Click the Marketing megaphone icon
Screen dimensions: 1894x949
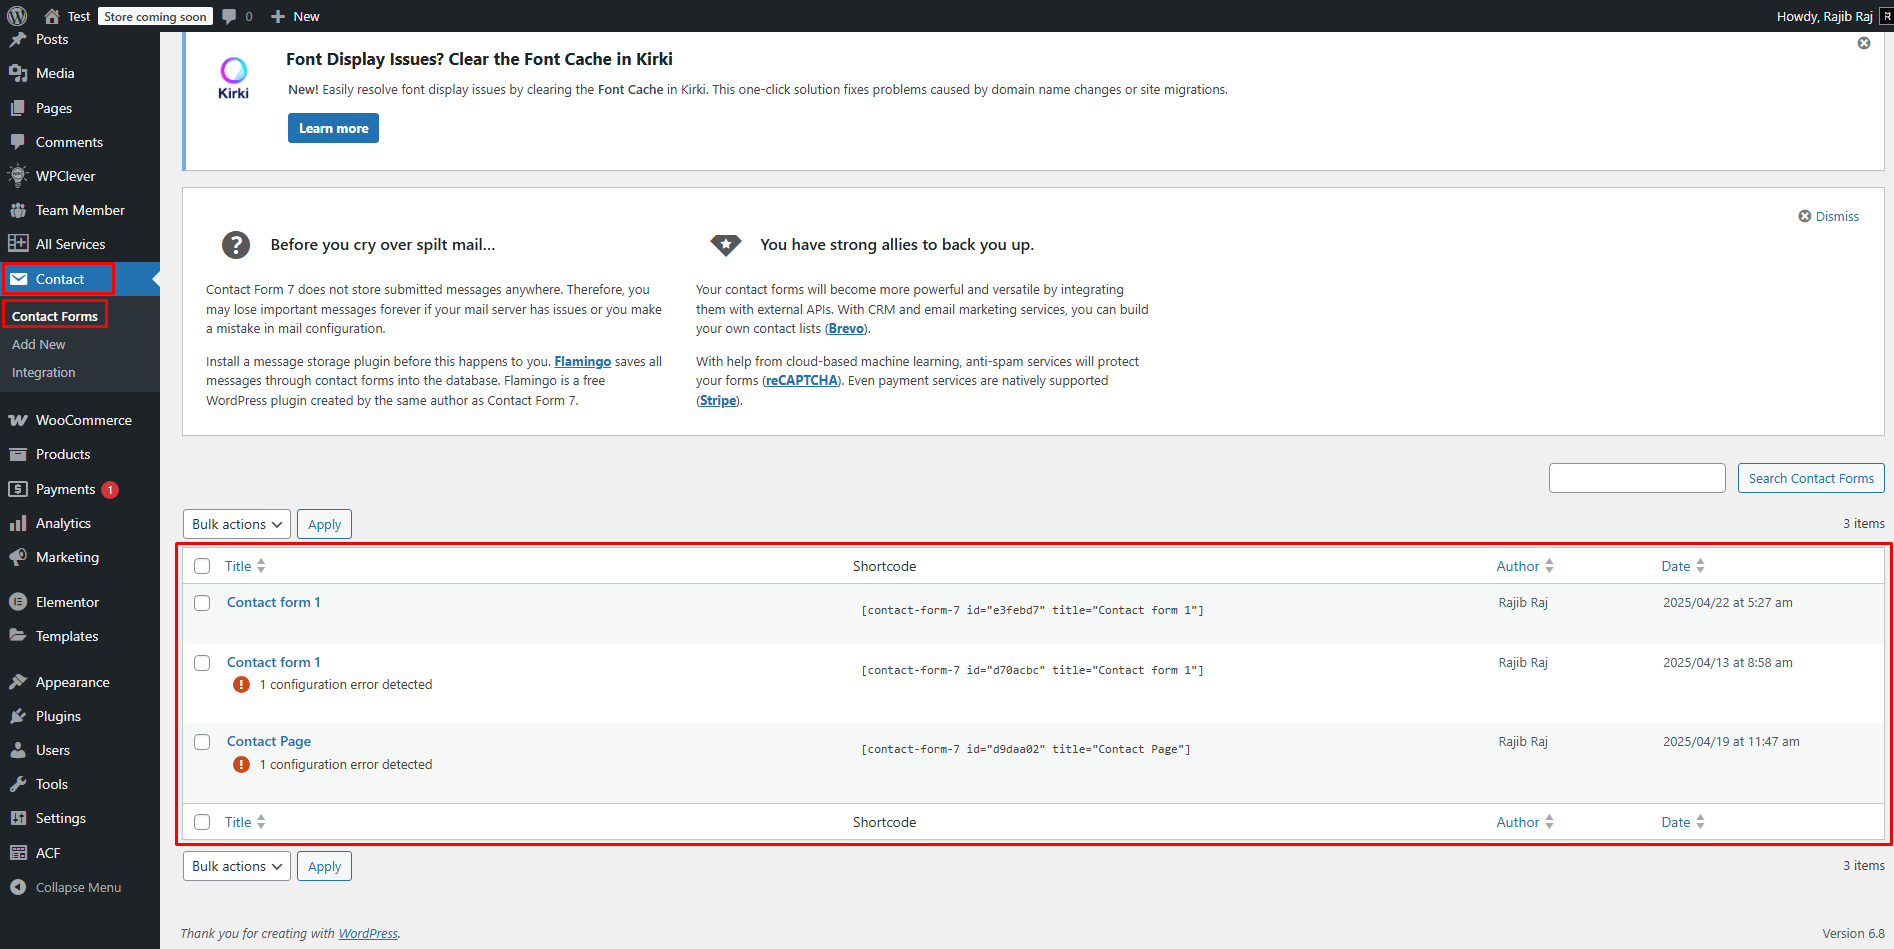click(x=18, y=557)
